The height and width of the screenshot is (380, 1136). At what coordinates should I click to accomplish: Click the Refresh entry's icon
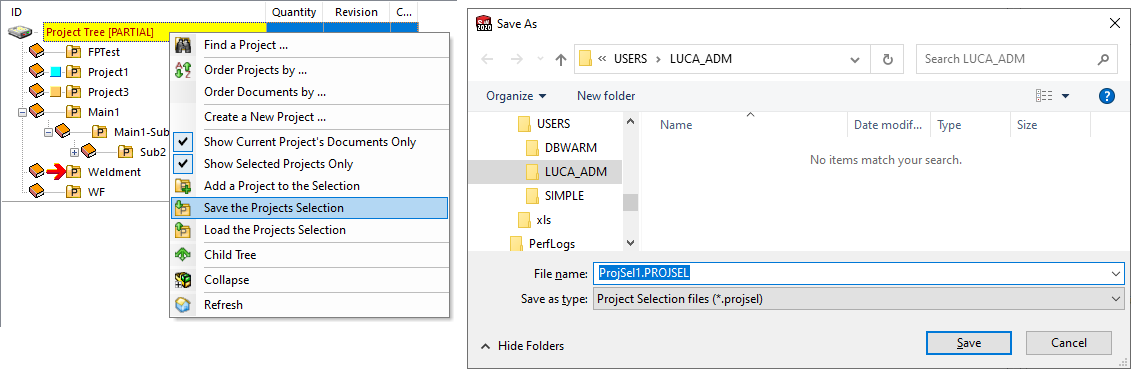183,305
